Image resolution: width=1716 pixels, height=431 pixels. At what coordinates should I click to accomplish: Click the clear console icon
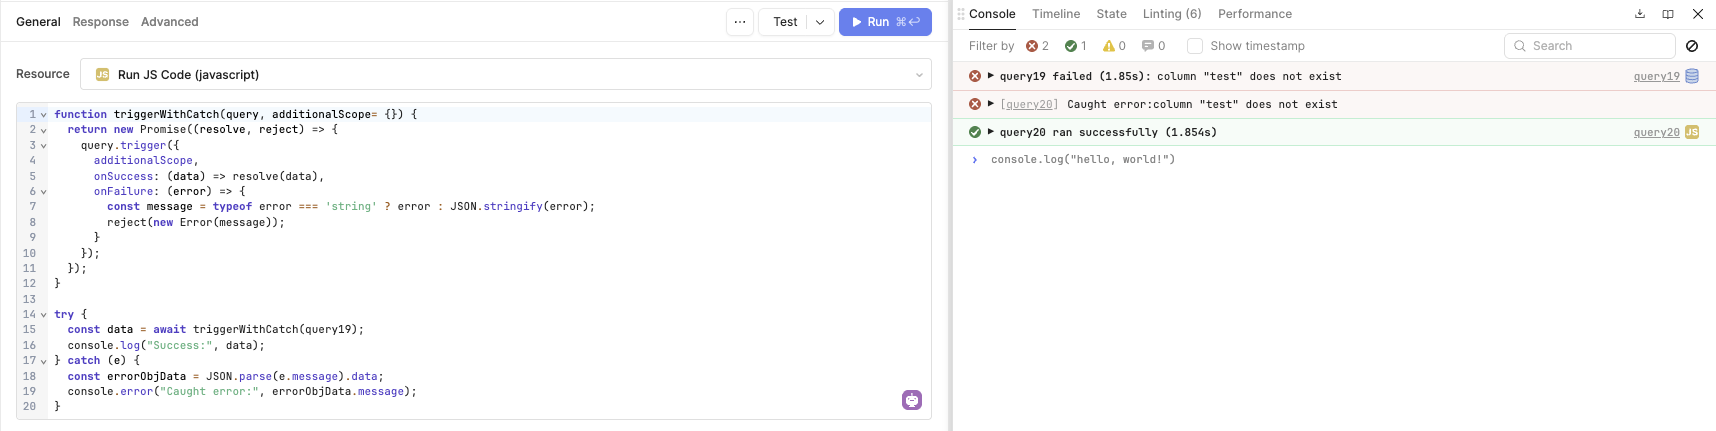pos(1692,46)
